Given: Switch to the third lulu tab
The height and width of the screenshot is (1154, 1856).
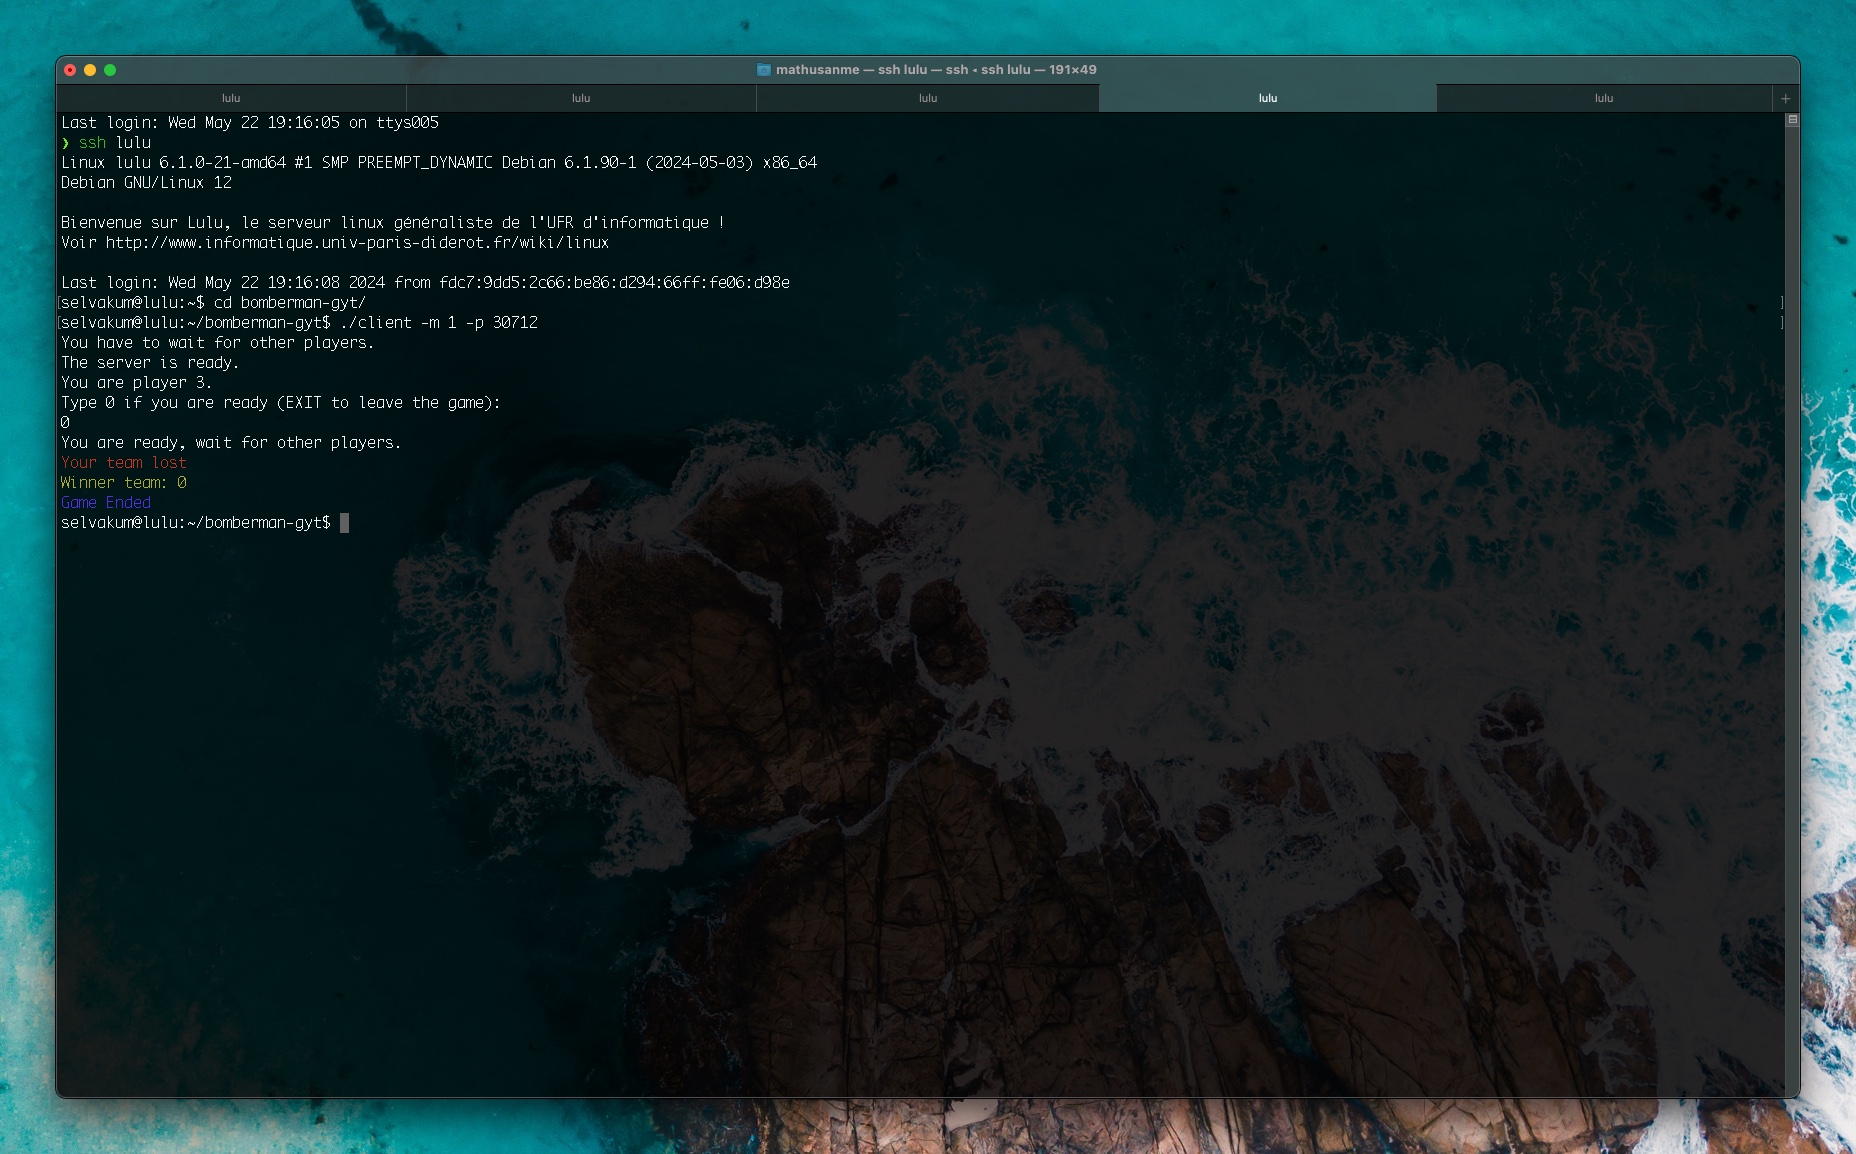Looking at the screenshot, I should tap(928, 98).
